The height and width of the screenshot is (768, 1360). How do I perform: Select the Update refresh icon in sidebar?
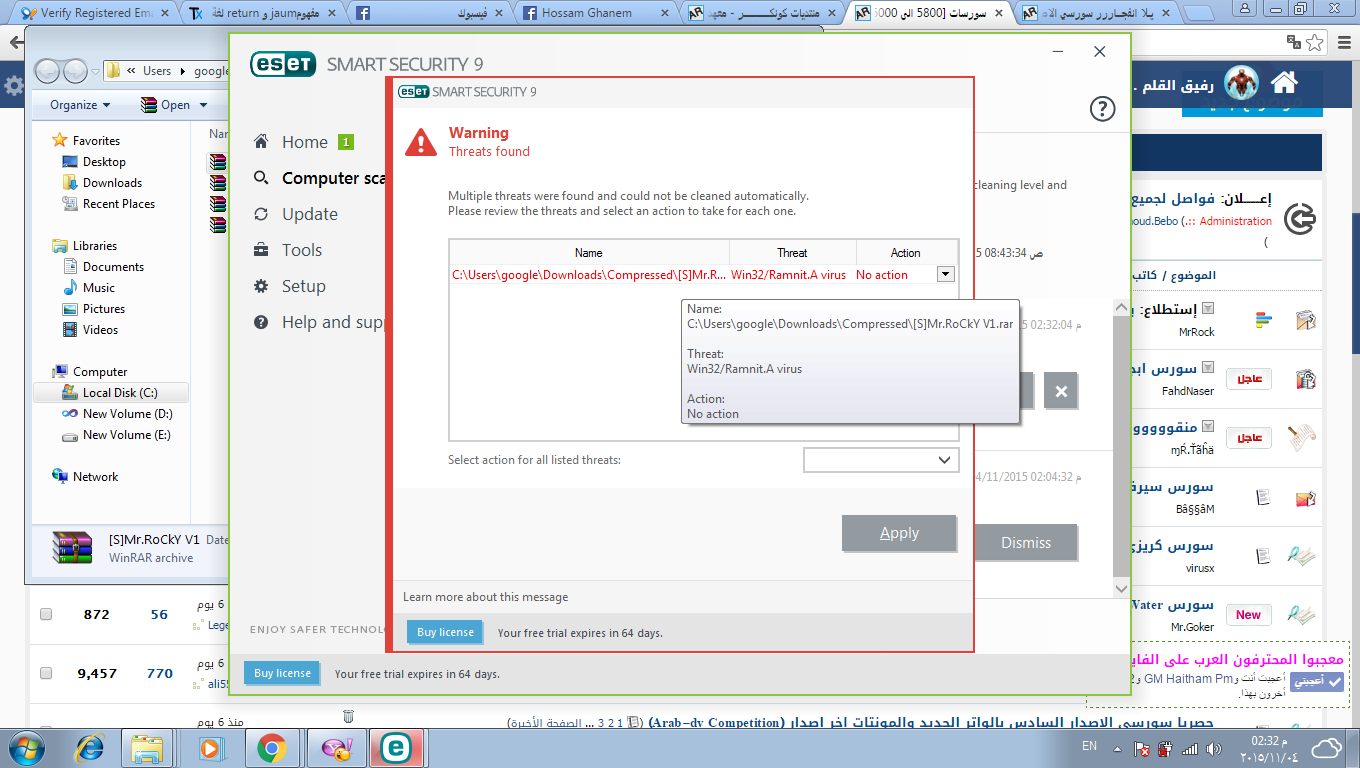(262, 214)
